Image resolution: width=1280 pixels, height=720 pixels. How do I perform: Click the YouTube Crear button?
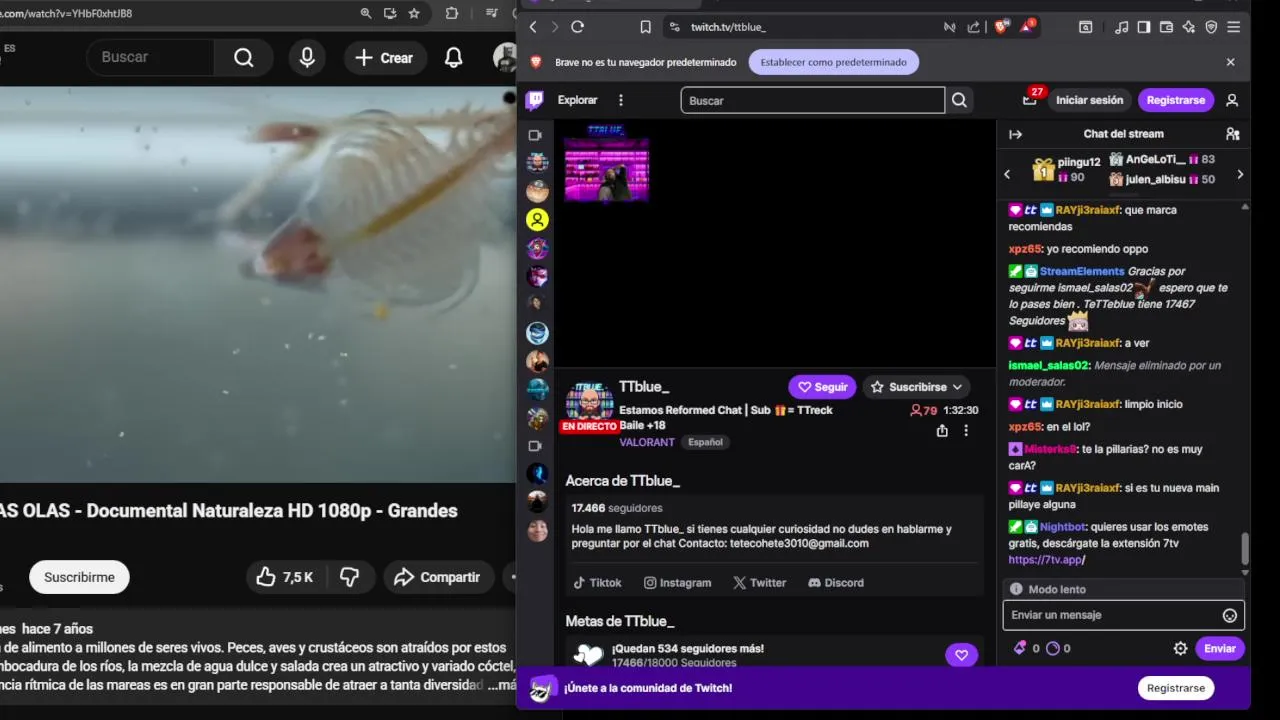[x=384, y=58]
